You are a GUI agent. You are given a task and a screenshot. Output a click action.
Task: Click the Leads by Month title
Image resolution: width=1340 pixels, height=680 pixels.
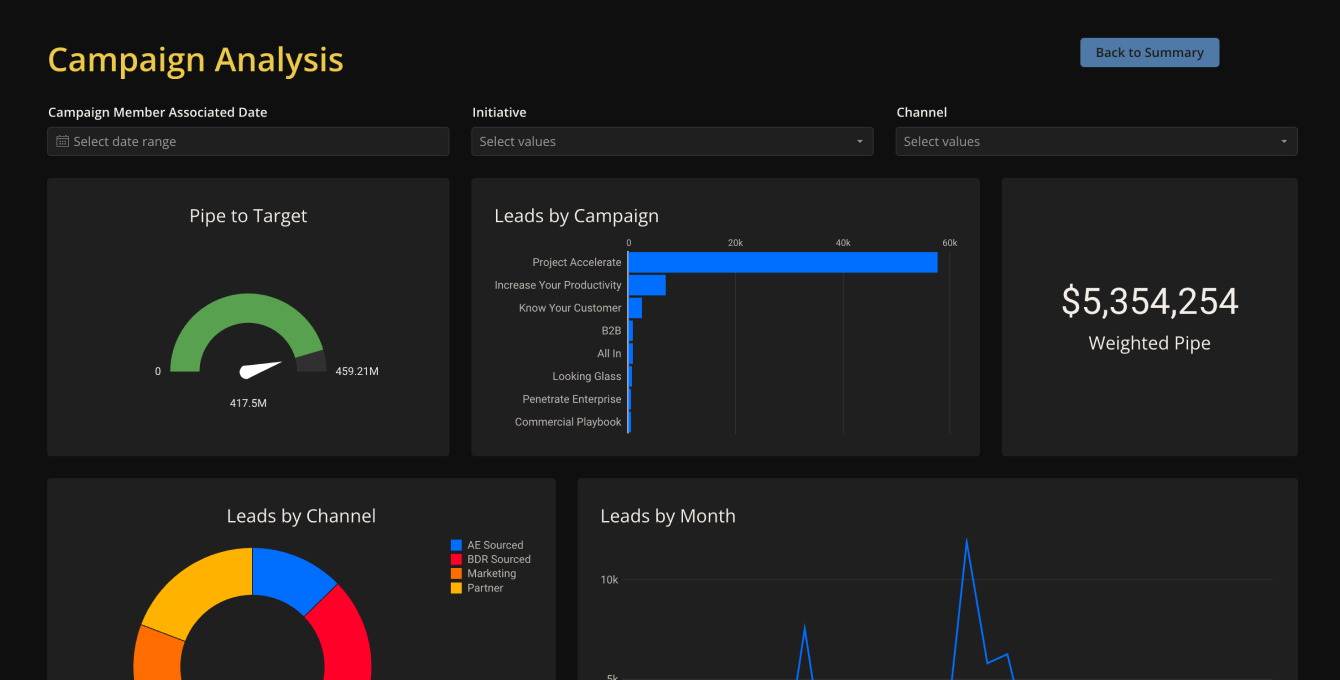click(x=668, y=516)
